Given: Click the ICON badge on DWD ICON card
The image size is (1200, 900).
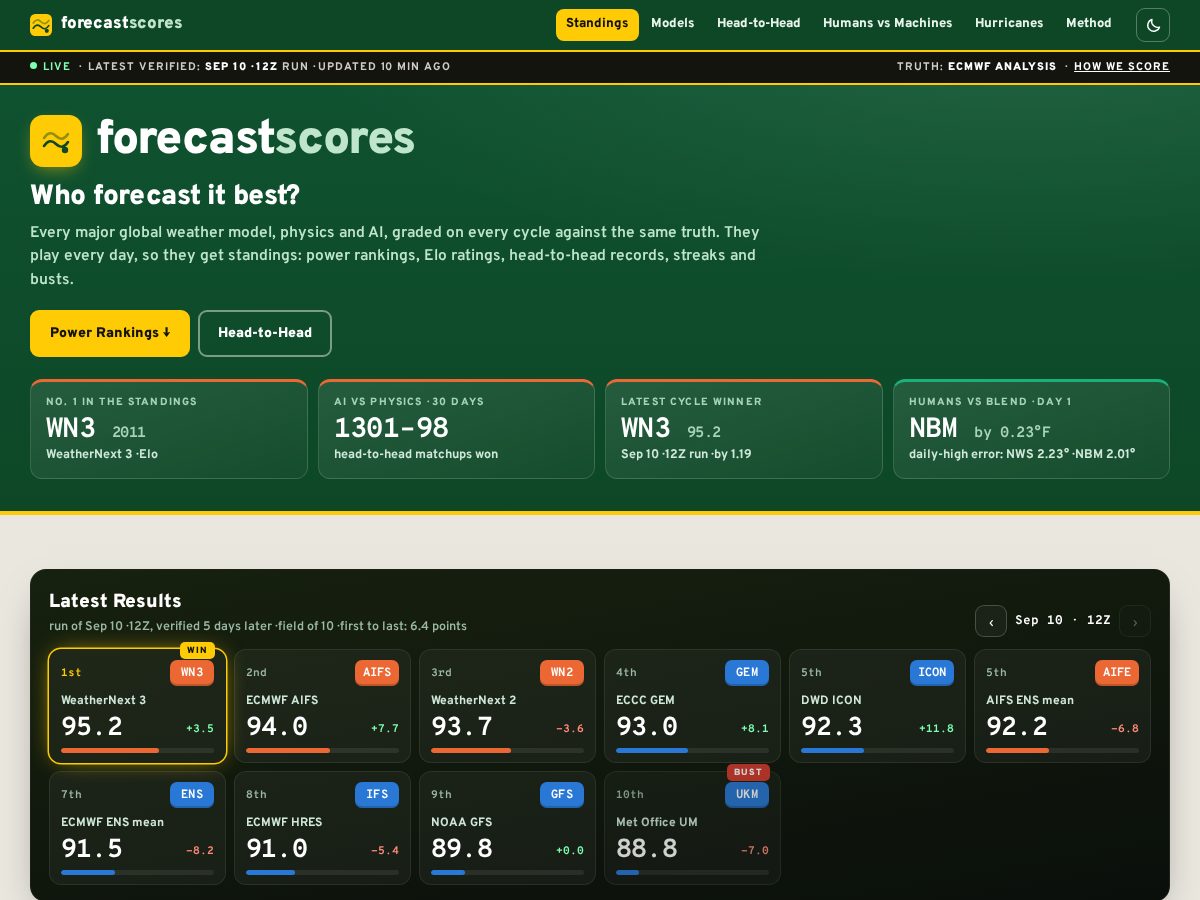Looking at the screenshot, I should (932, 673).
